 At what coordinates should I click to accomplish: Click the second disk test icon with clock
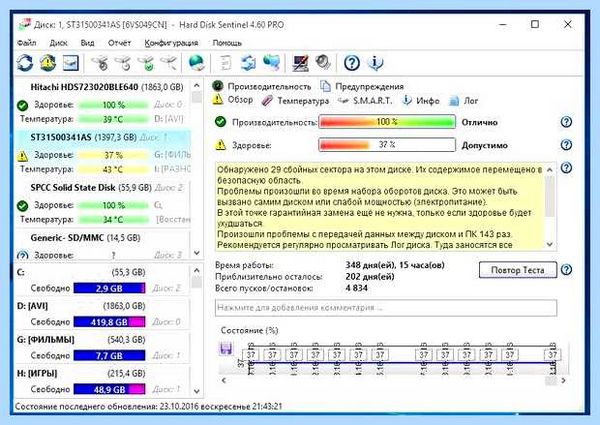click(124, 63)
